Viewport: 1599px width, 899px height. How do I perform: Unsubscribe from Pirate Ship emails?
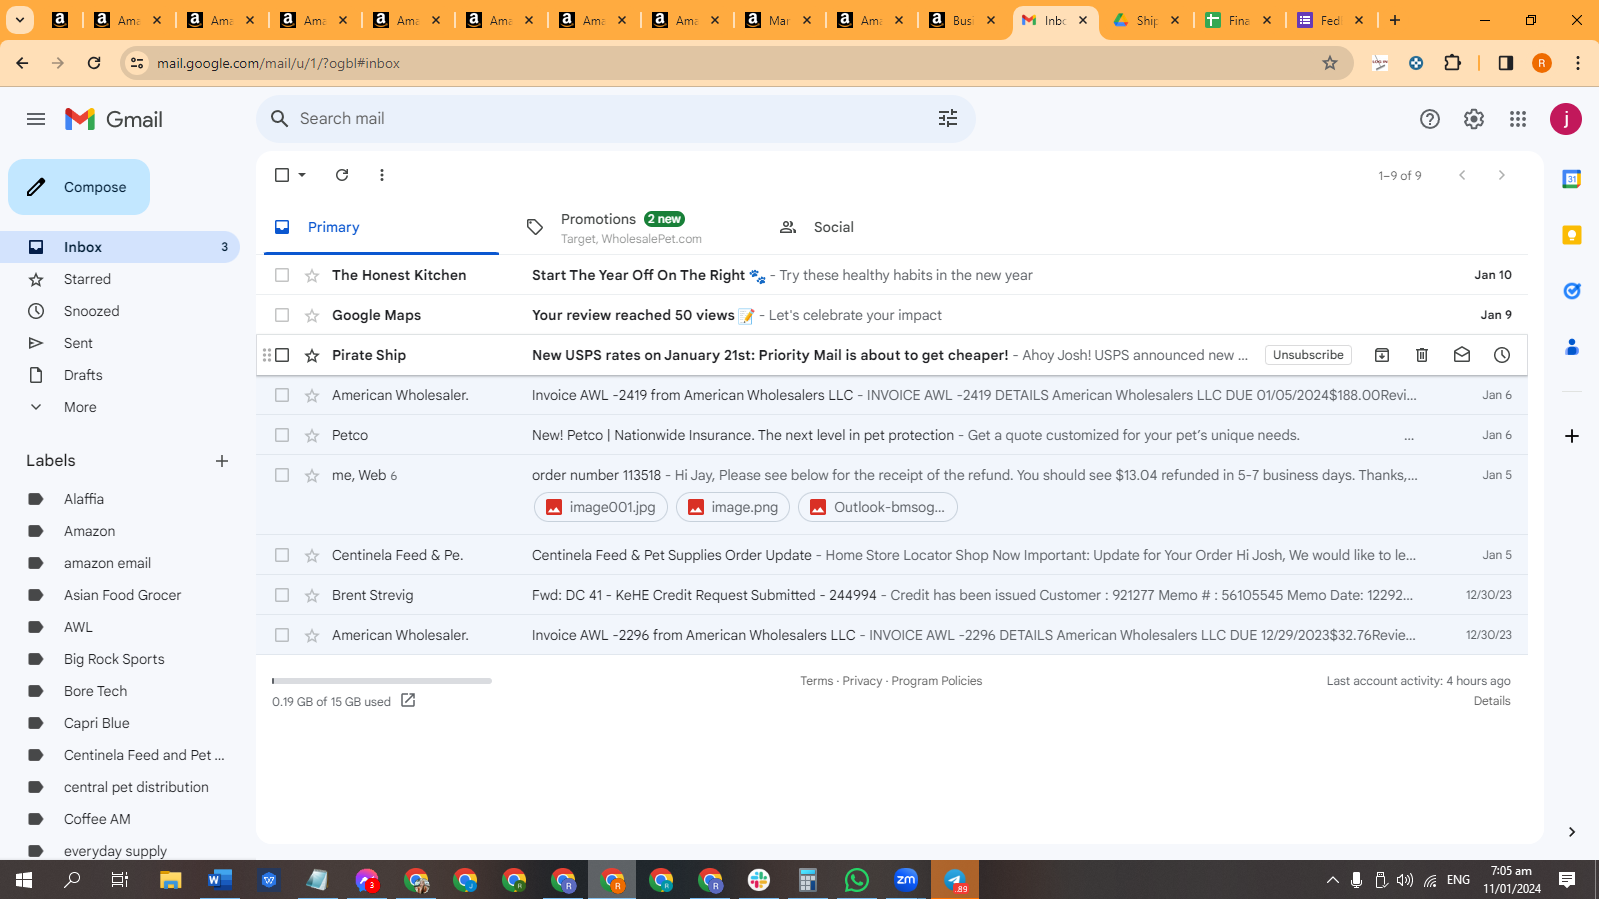tap(1308, 355)
